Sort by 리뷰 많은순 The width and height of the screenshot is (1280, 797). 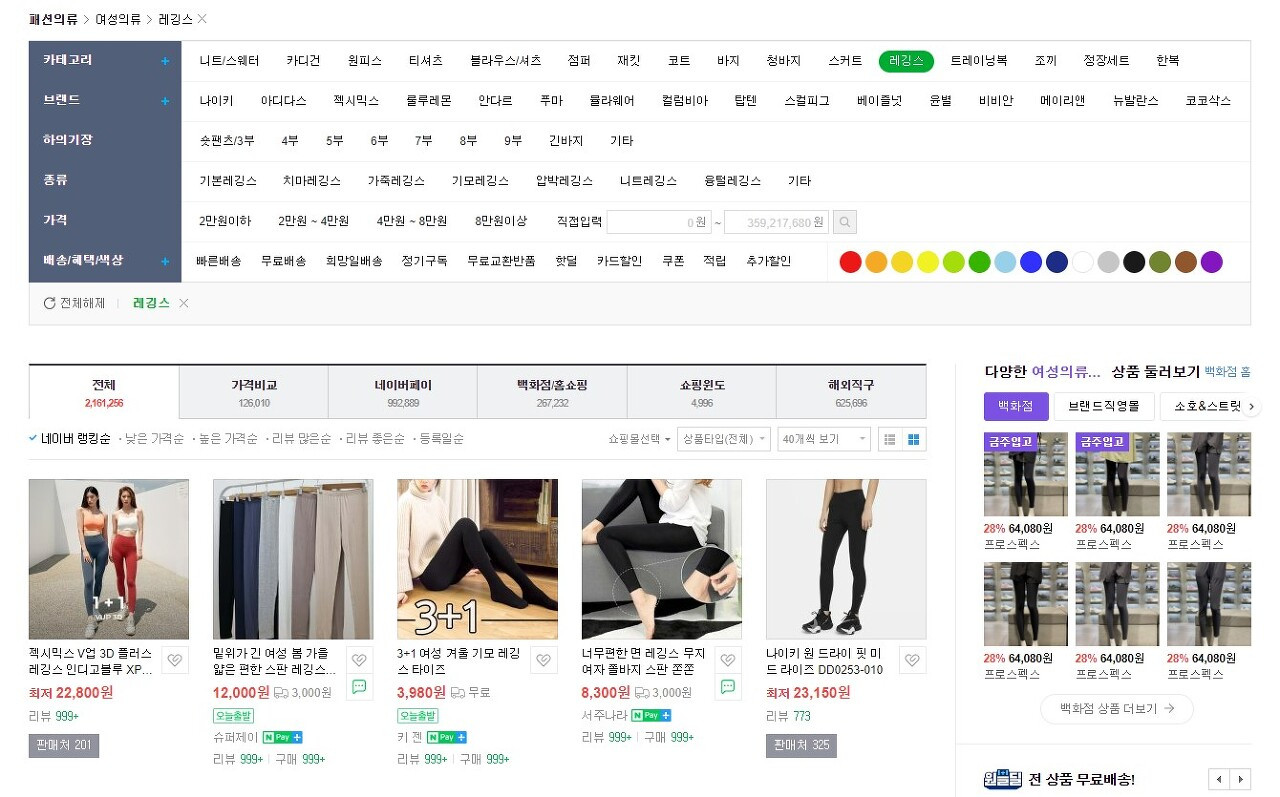coord(301,439)
